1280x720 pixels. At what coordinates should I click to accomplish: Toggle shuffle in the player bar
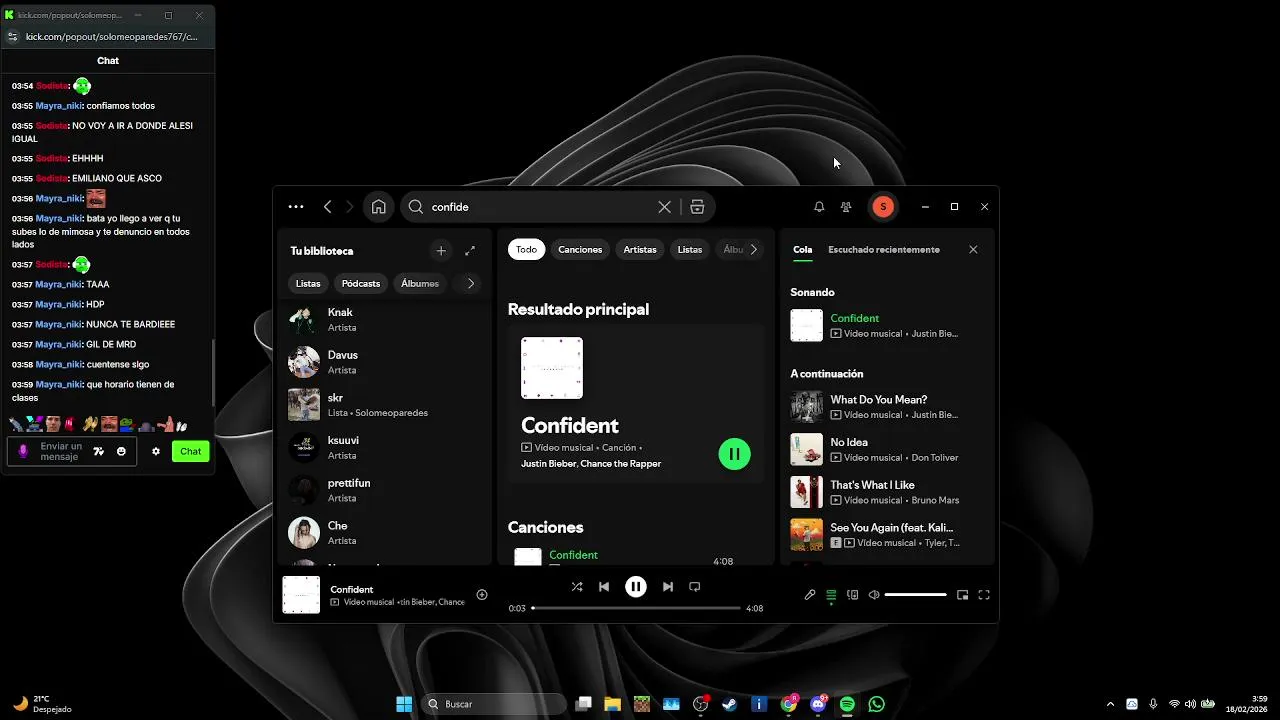pyautogui.click(x=577, y=587)
